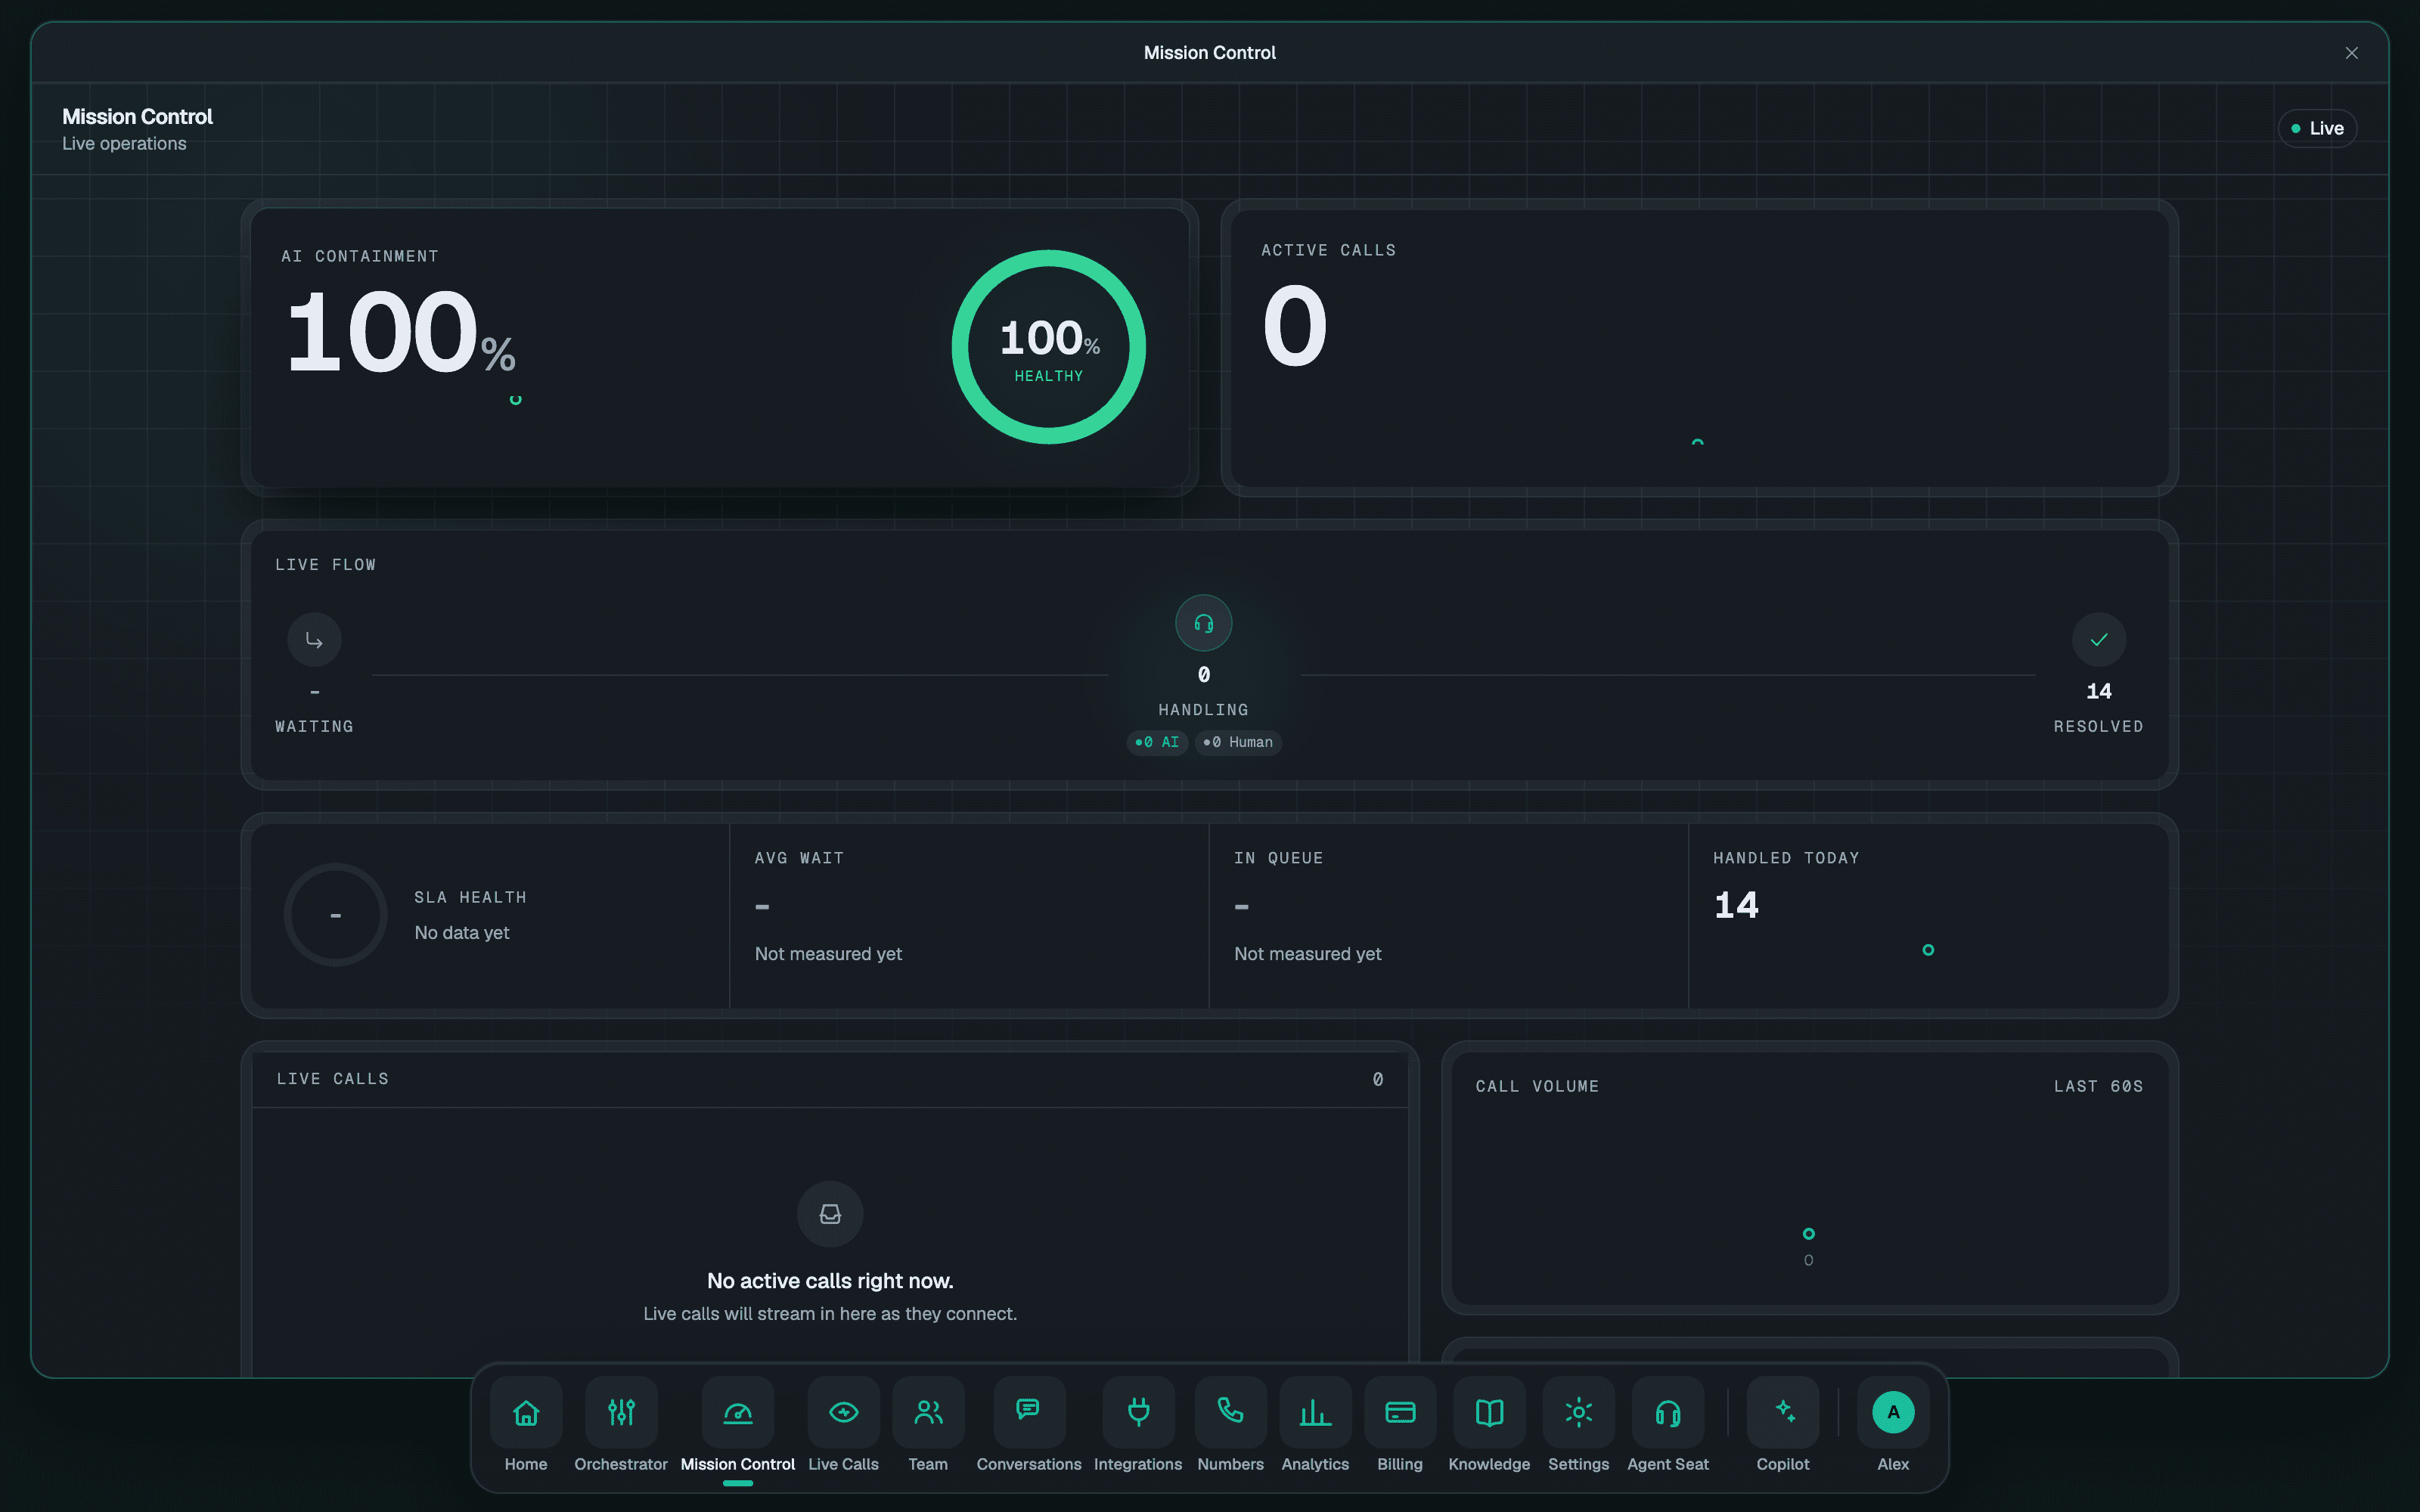Click the Live Calls header count 0
2420x1512 pixels.
click(1377, 1079)
